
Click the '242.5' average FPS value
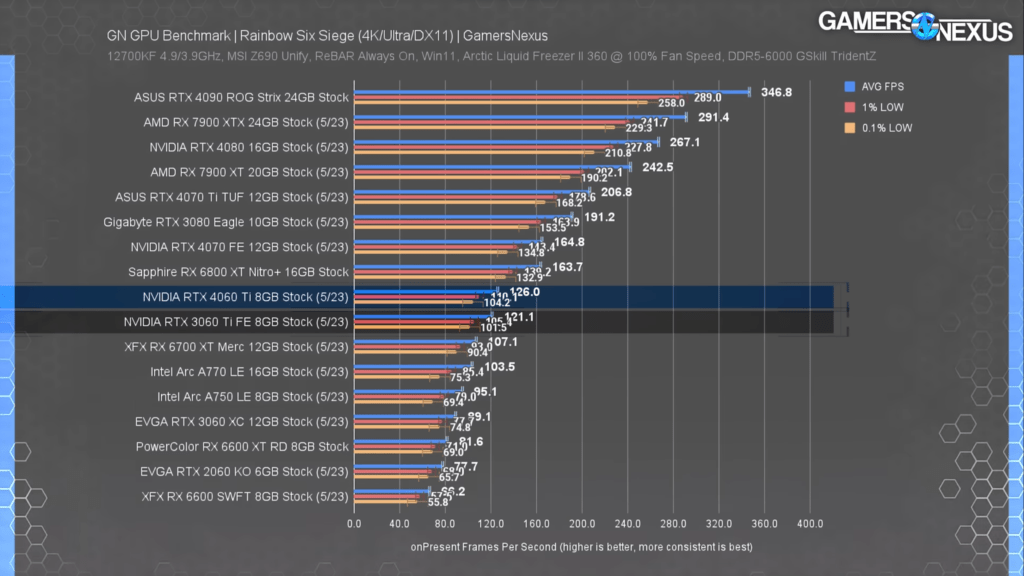pos(658,167)
